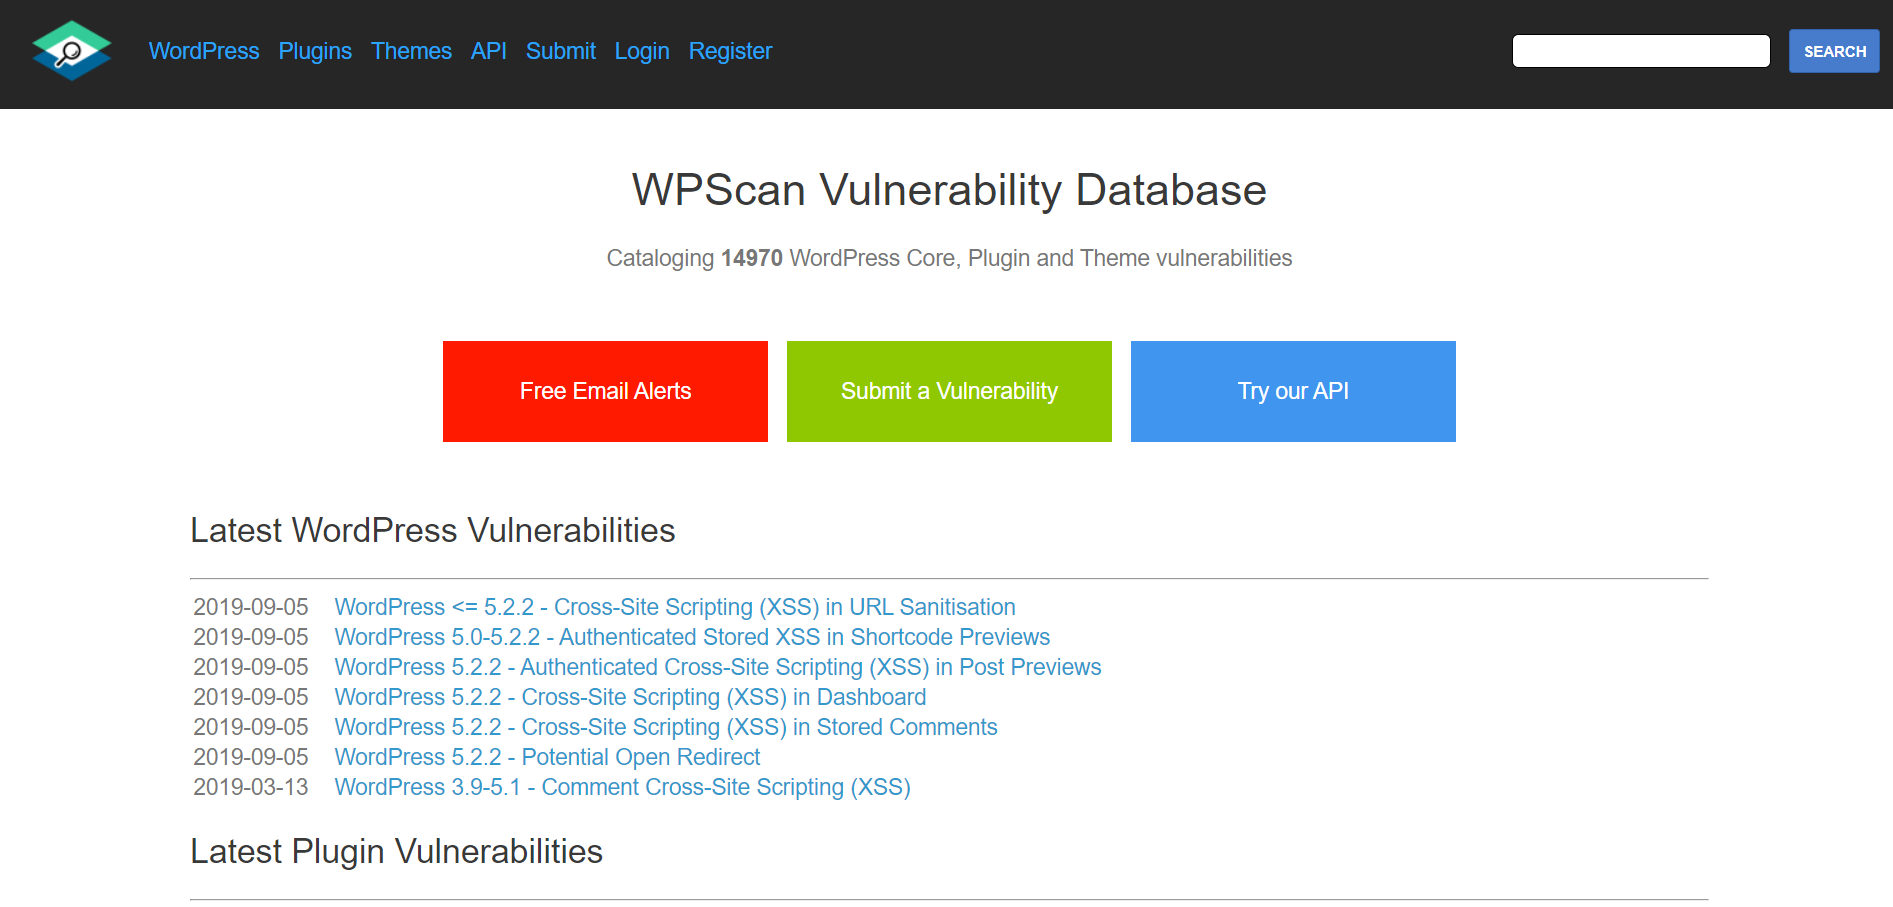1893x907 pixels.
Task: Go to the Plugins page
Action: (315, 51)
